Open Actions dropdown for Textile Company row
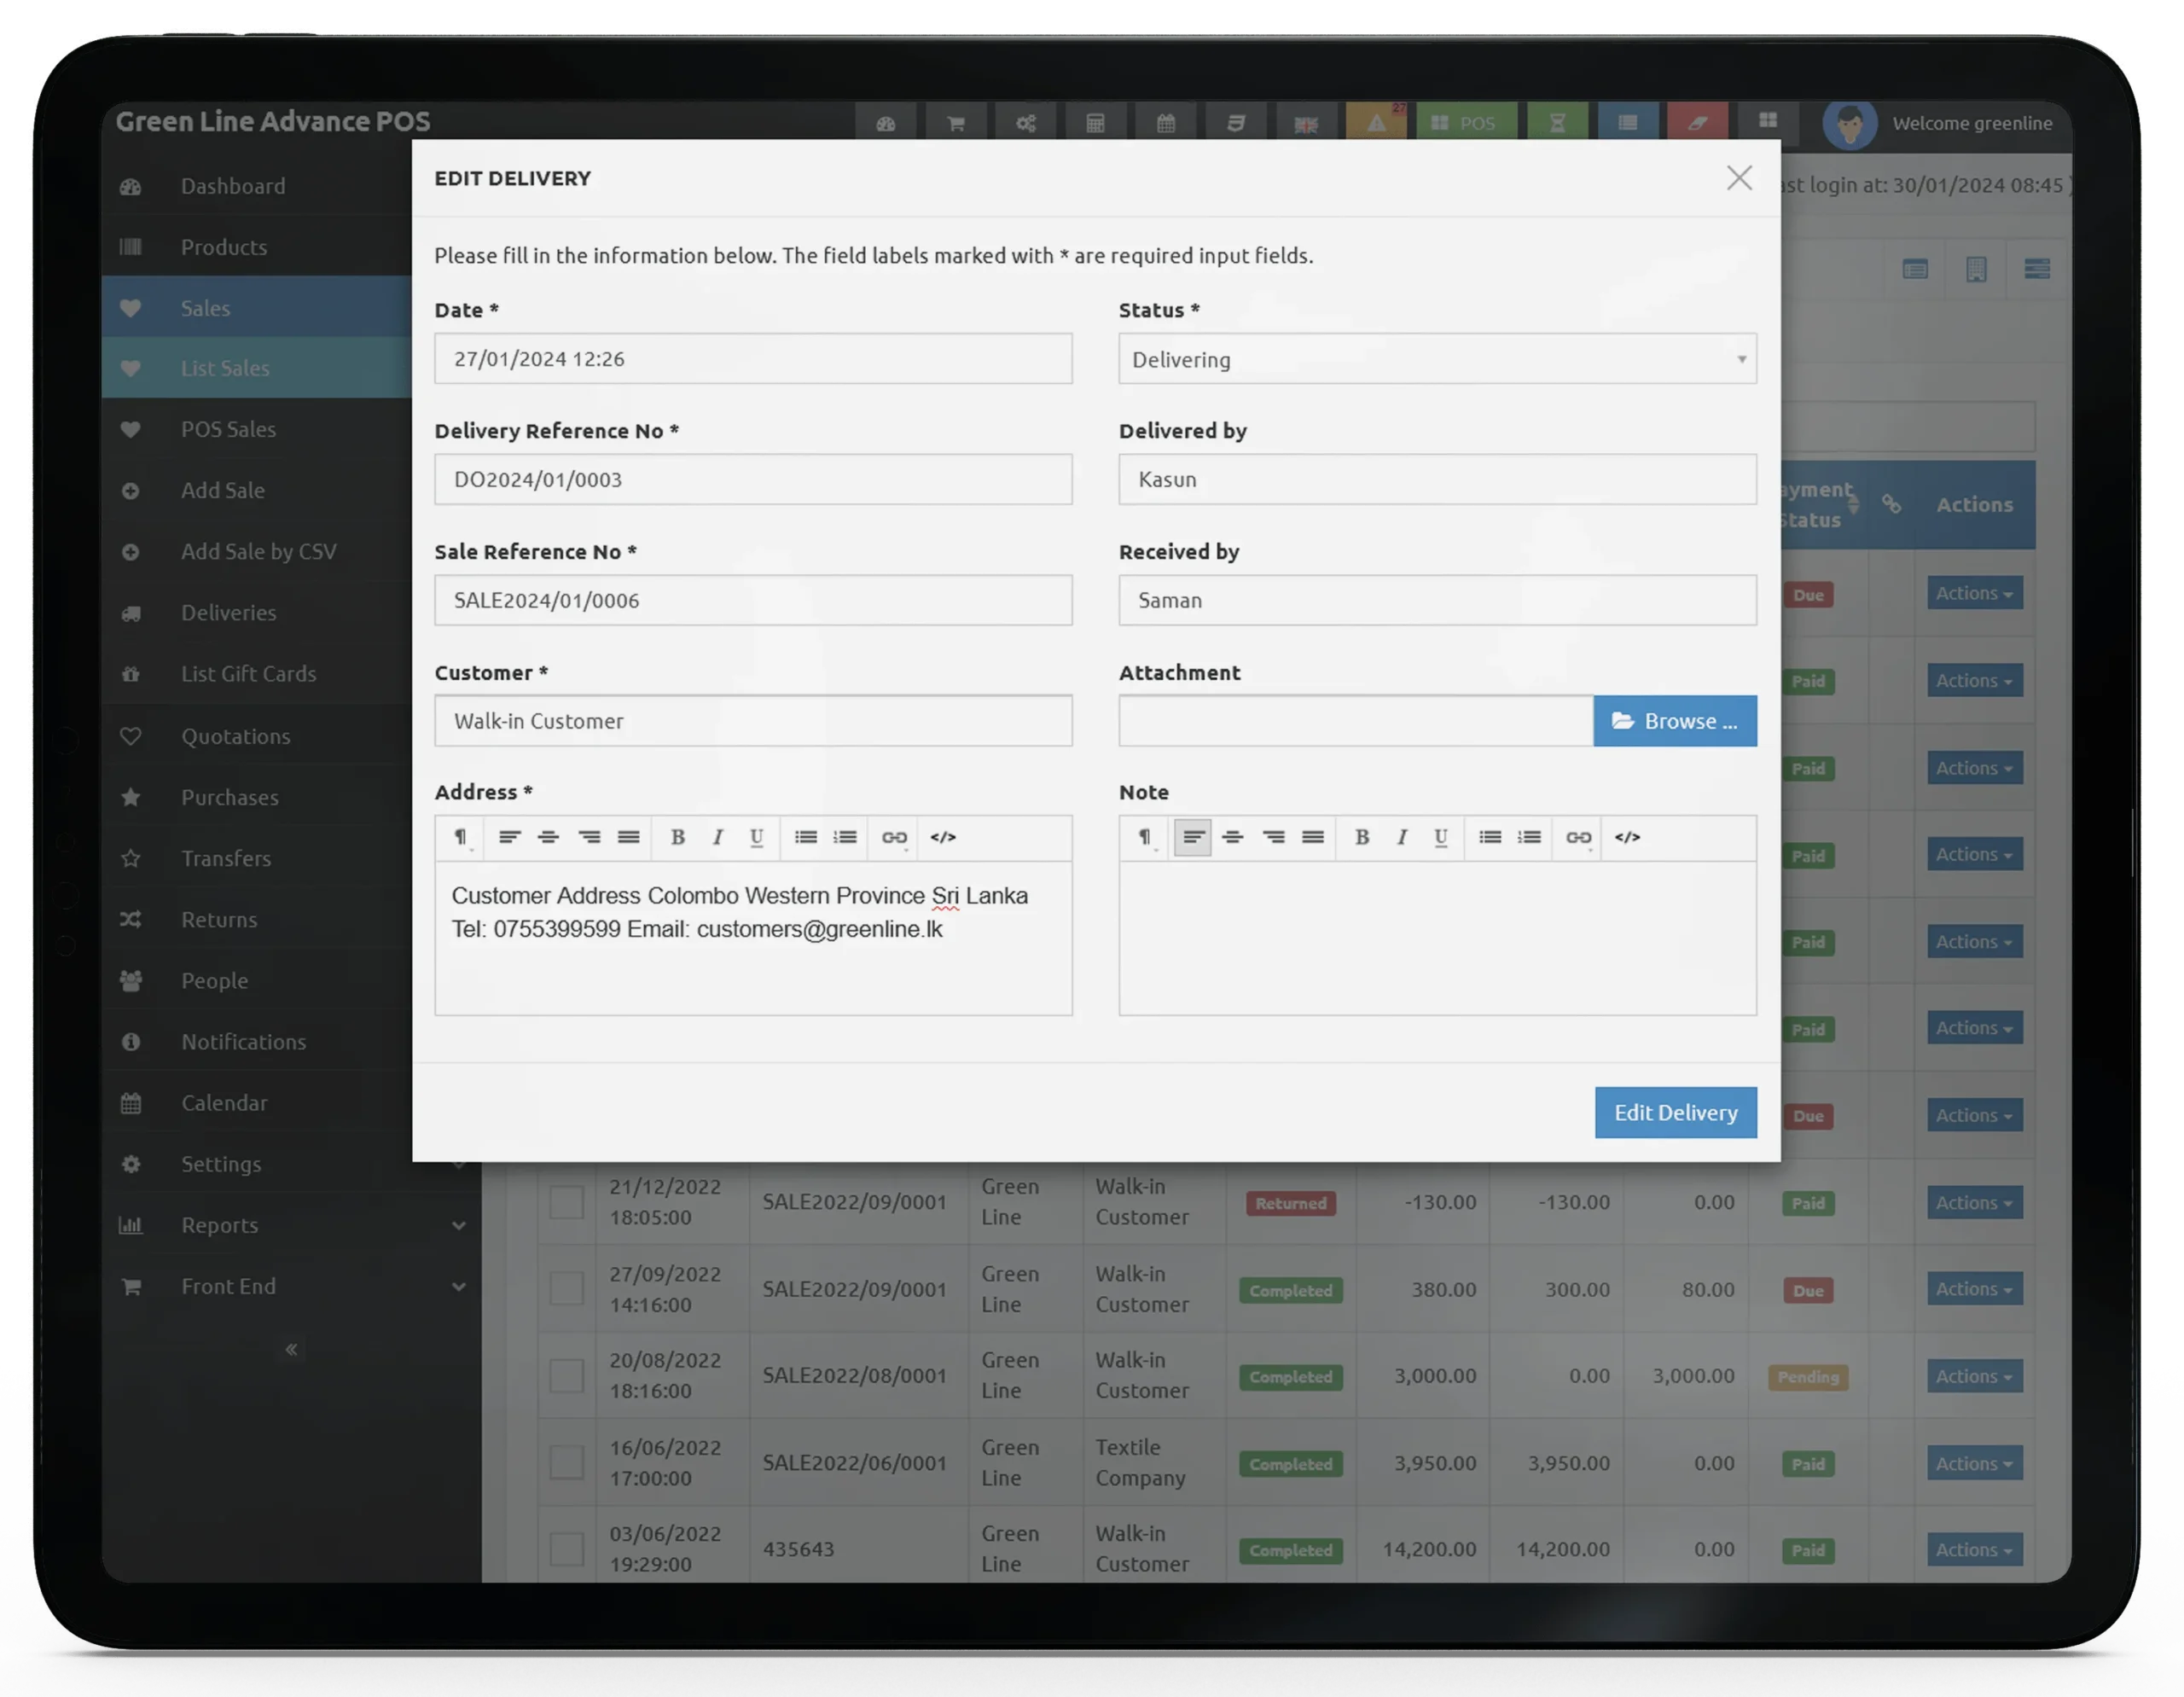This screenshot has width=2184, height=1697. point(1974,1463)
